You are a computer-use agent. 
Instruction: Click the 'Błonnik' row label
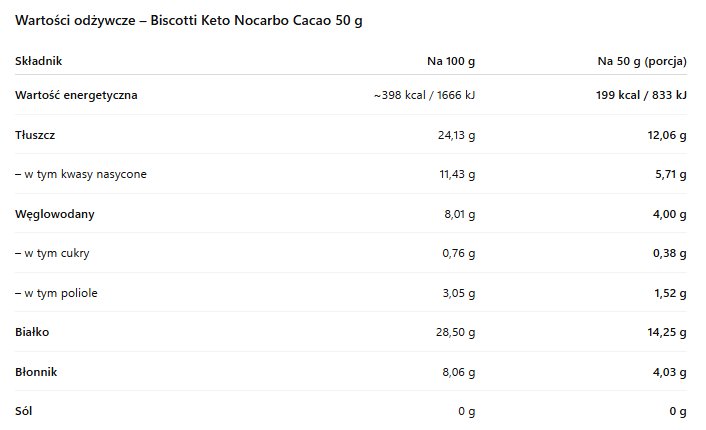pos(36,372)
